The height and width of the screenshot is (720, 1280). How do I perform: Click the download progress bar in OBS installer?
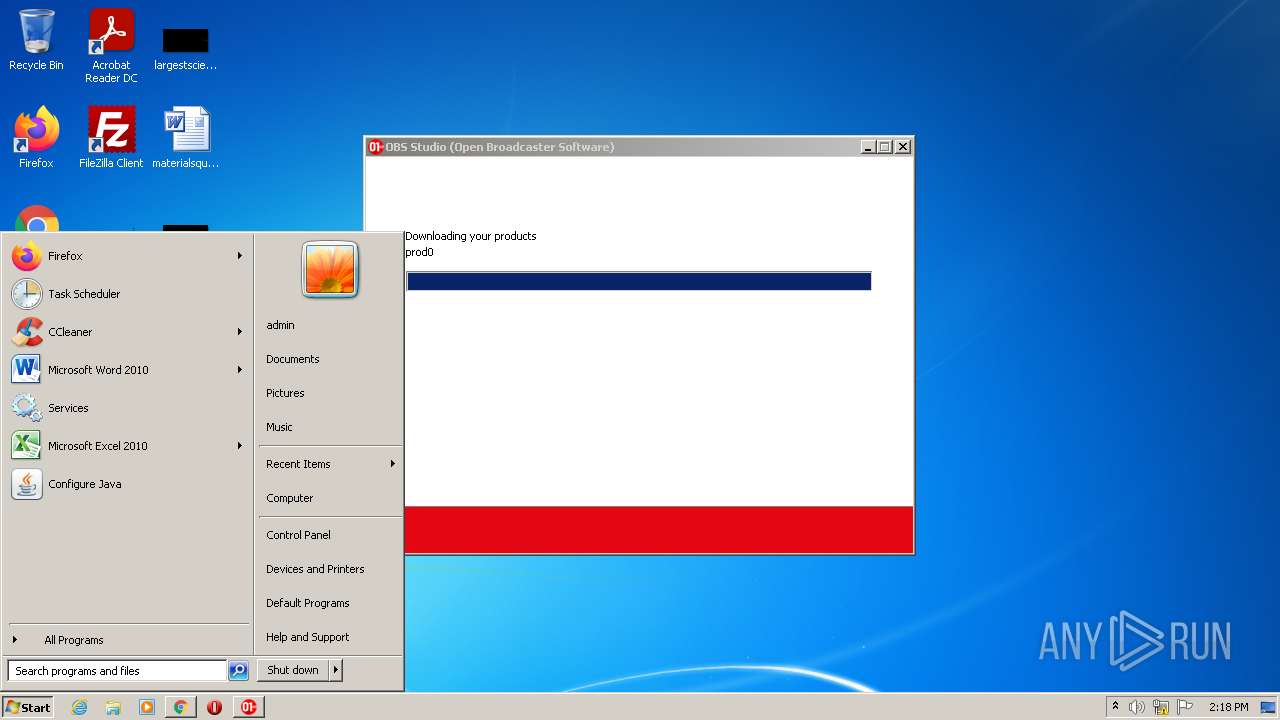click(639, 281)
